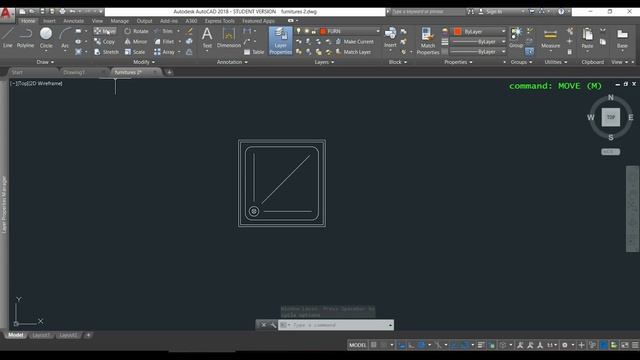Activate the Fillet command
The width and height of the screenshot is (640, 360).
[164, 42]
